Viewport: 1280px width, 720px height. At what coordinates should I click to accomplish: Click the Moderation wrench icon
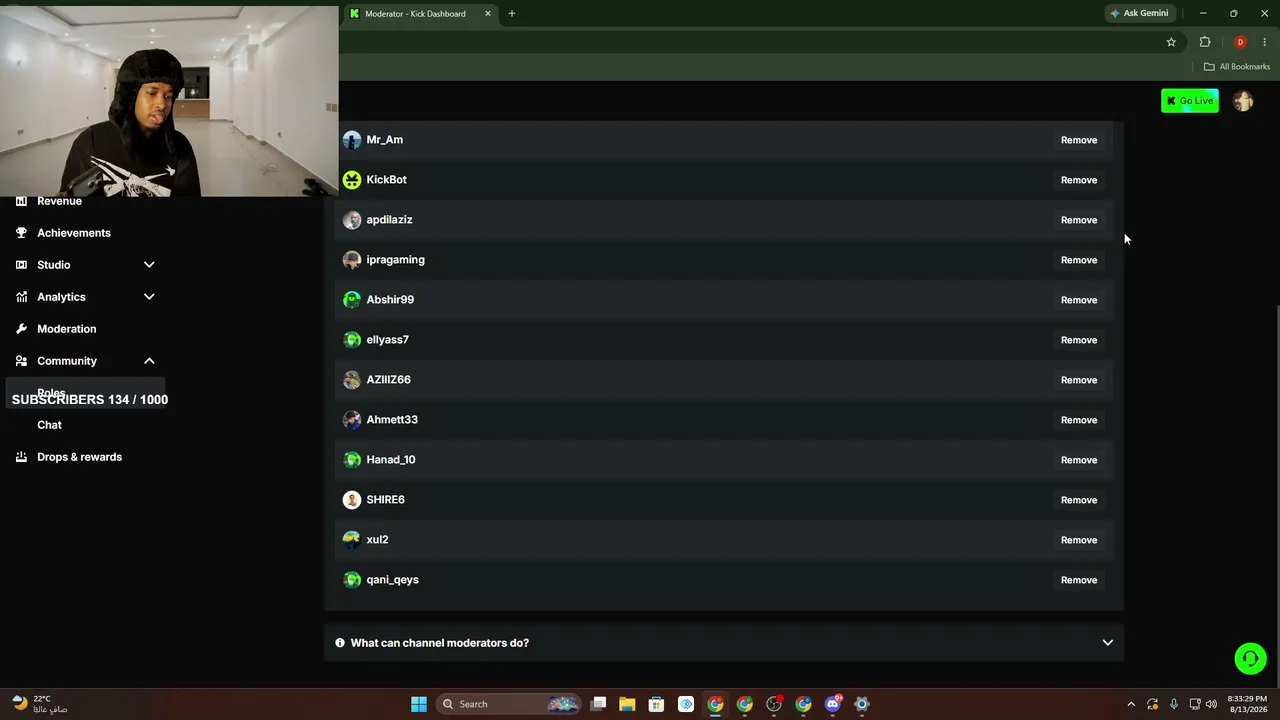click(21, 329)
